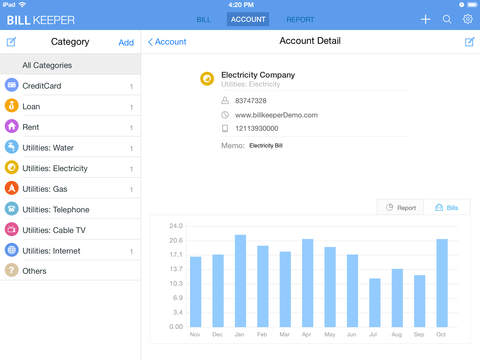Click the Apr bar in chart

pos(308,283)
